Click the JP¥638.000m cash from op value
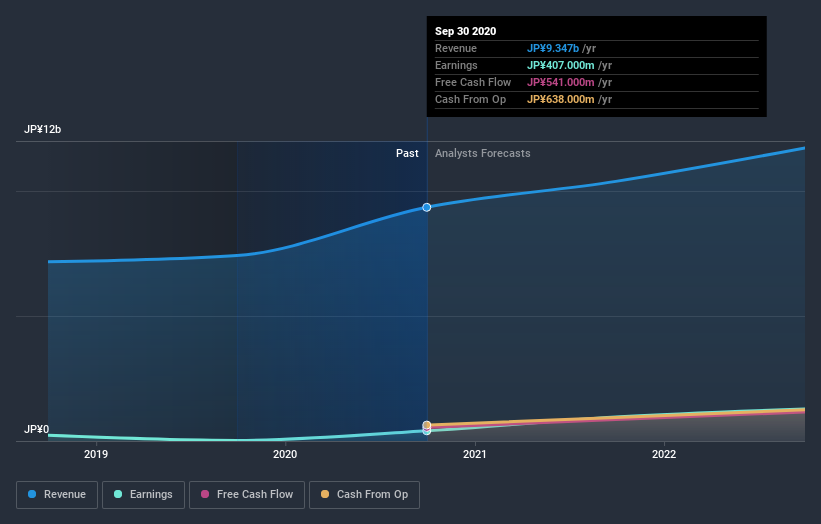The width and height of the screenshot is (821, 524). tap(560, 99)
